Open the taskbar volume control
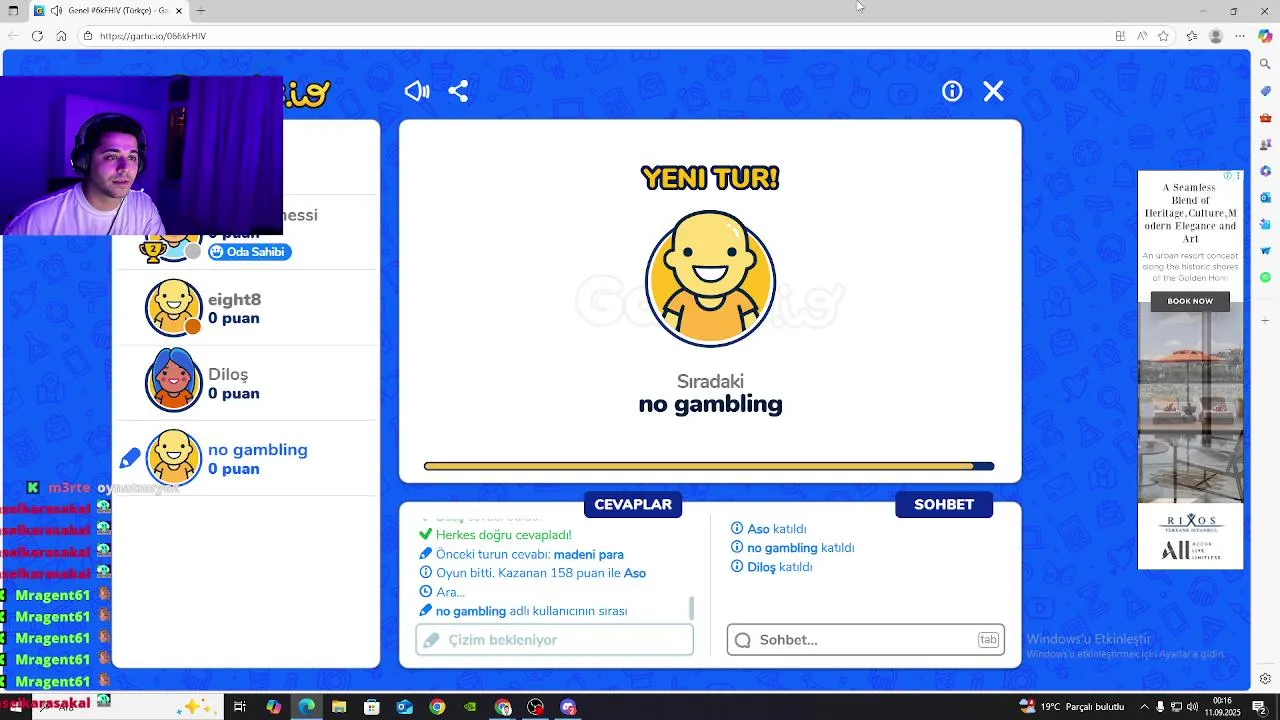The width and height of the screenshot is (1280, 720). coord(1192,707)
